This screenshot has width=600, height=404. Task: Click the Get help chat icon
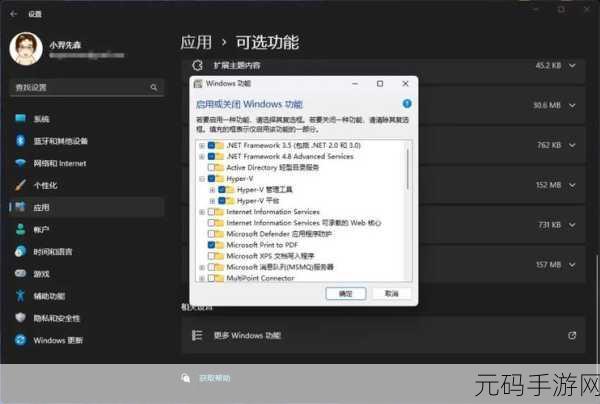click(x=186, y=378)
